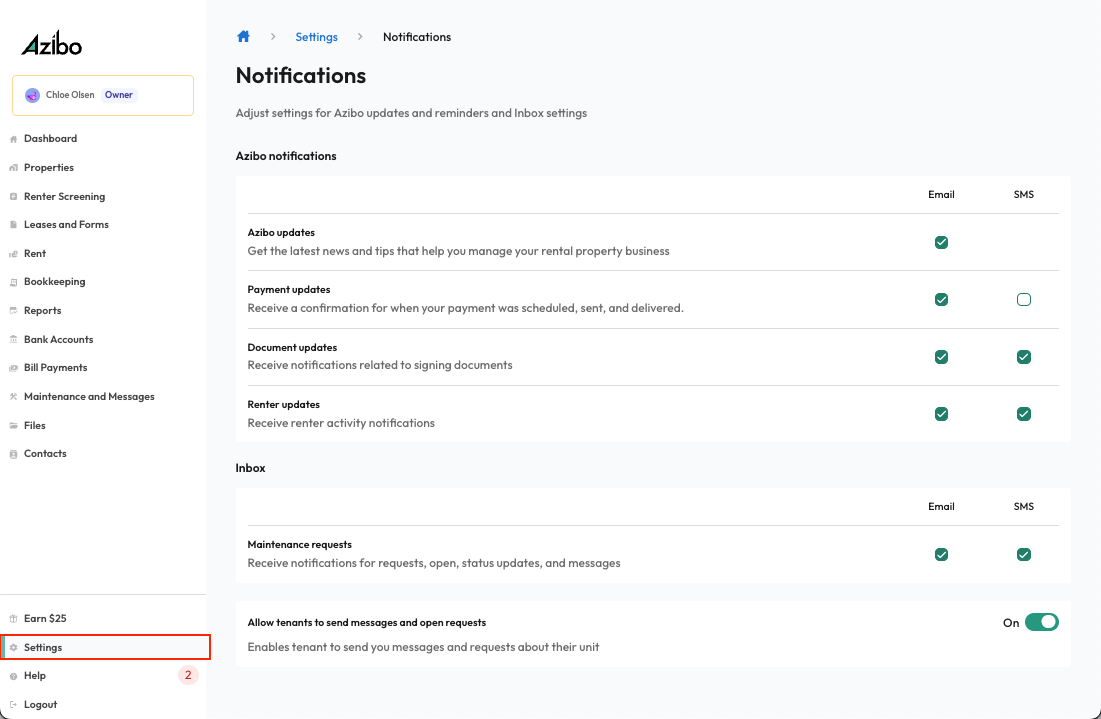Enable SMS for Payment updates

click(1024, 300)
